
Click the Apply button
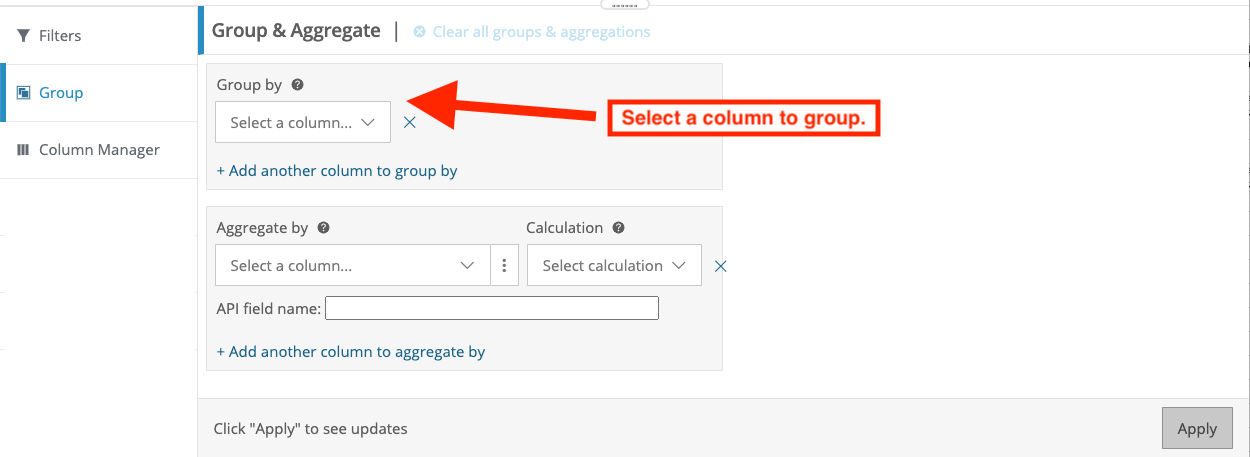(1197, 428)
